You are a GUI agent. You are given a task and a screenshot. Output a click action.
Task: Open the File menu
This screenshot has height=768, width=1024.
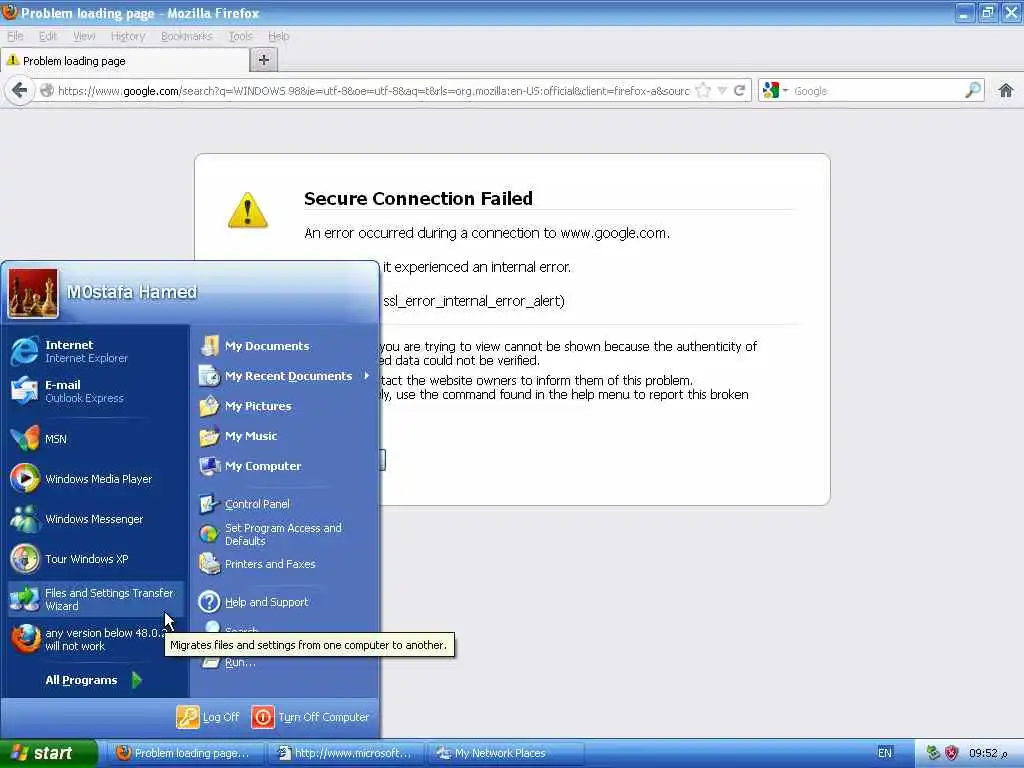tap(15, 36)
